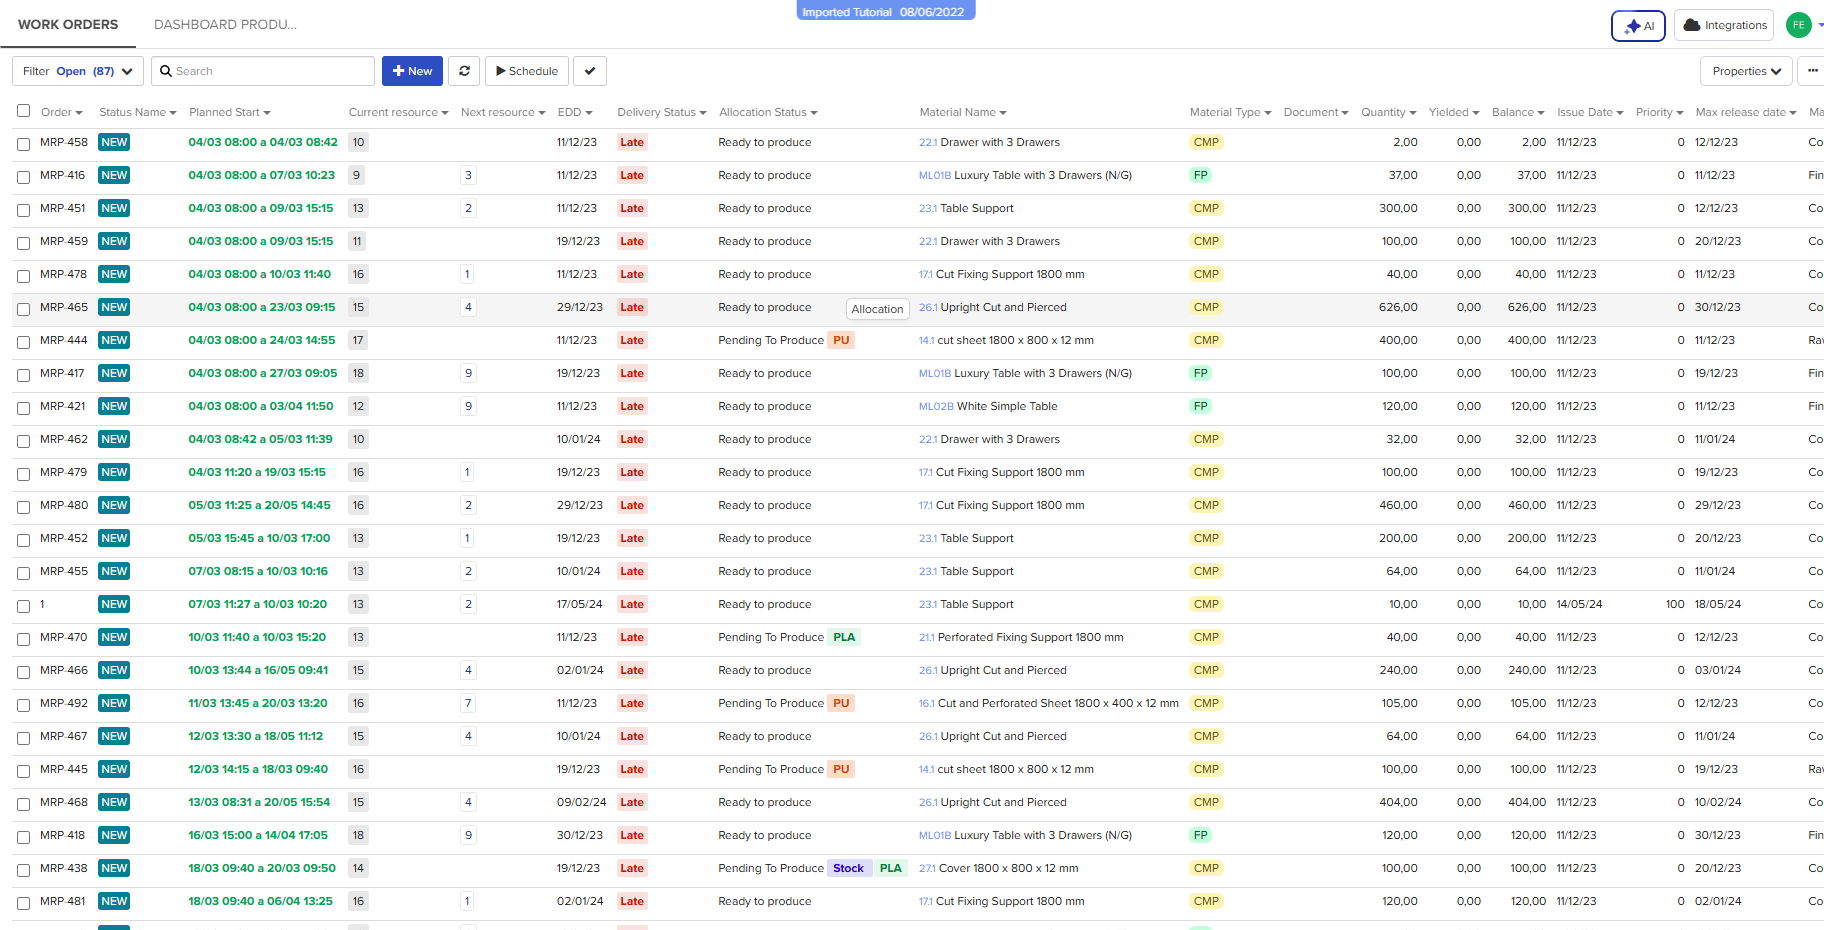Image resolution: width=1824 pixels, height=930 pixels.
Task: Click the ellipsis icon next to Properties
Action: click(1813, 71)
